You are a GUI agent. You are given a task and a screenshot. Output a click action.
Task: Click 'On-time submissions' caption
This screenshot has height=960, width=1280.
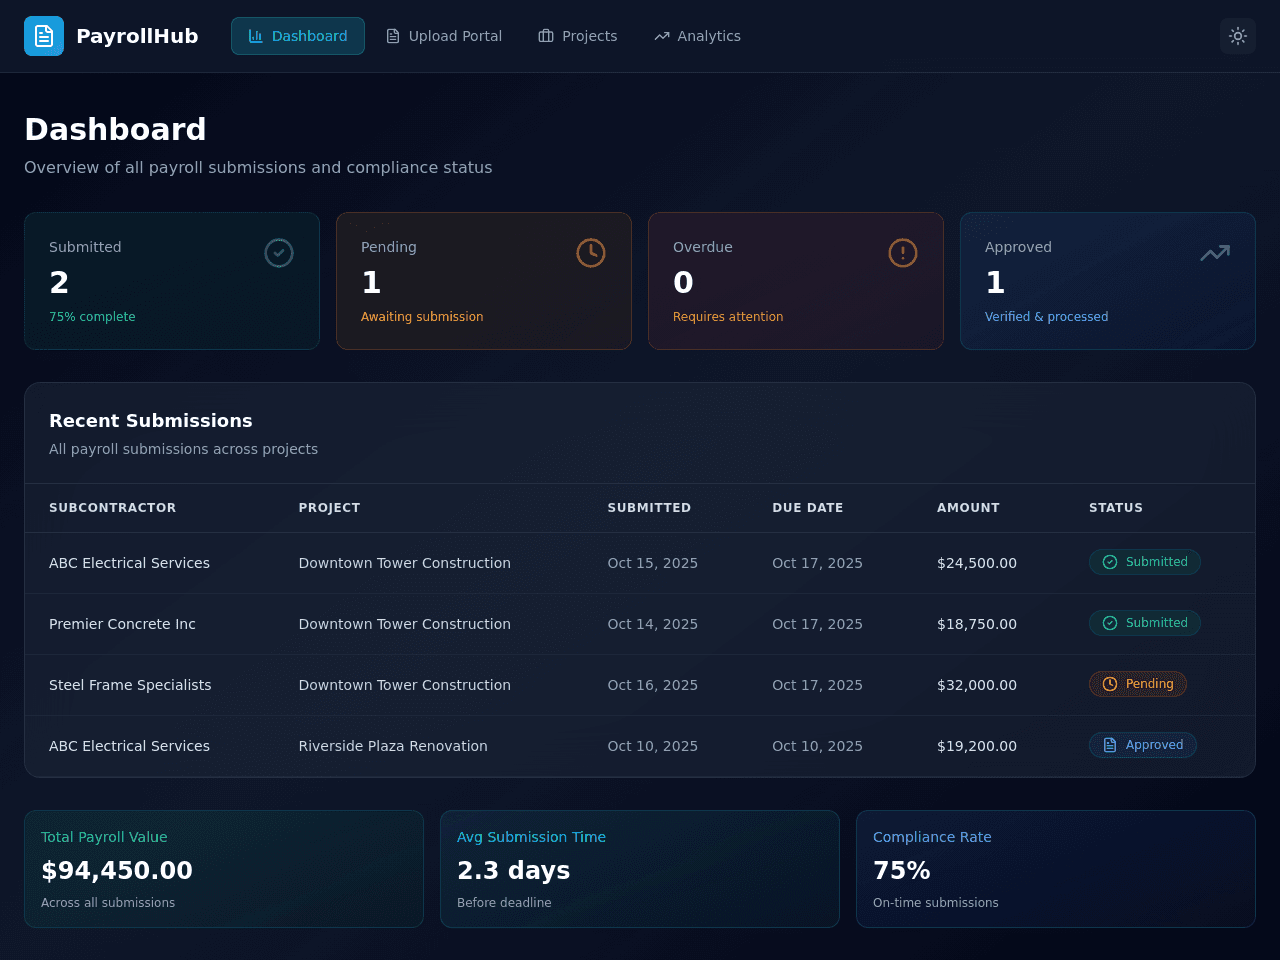(935, 903)
